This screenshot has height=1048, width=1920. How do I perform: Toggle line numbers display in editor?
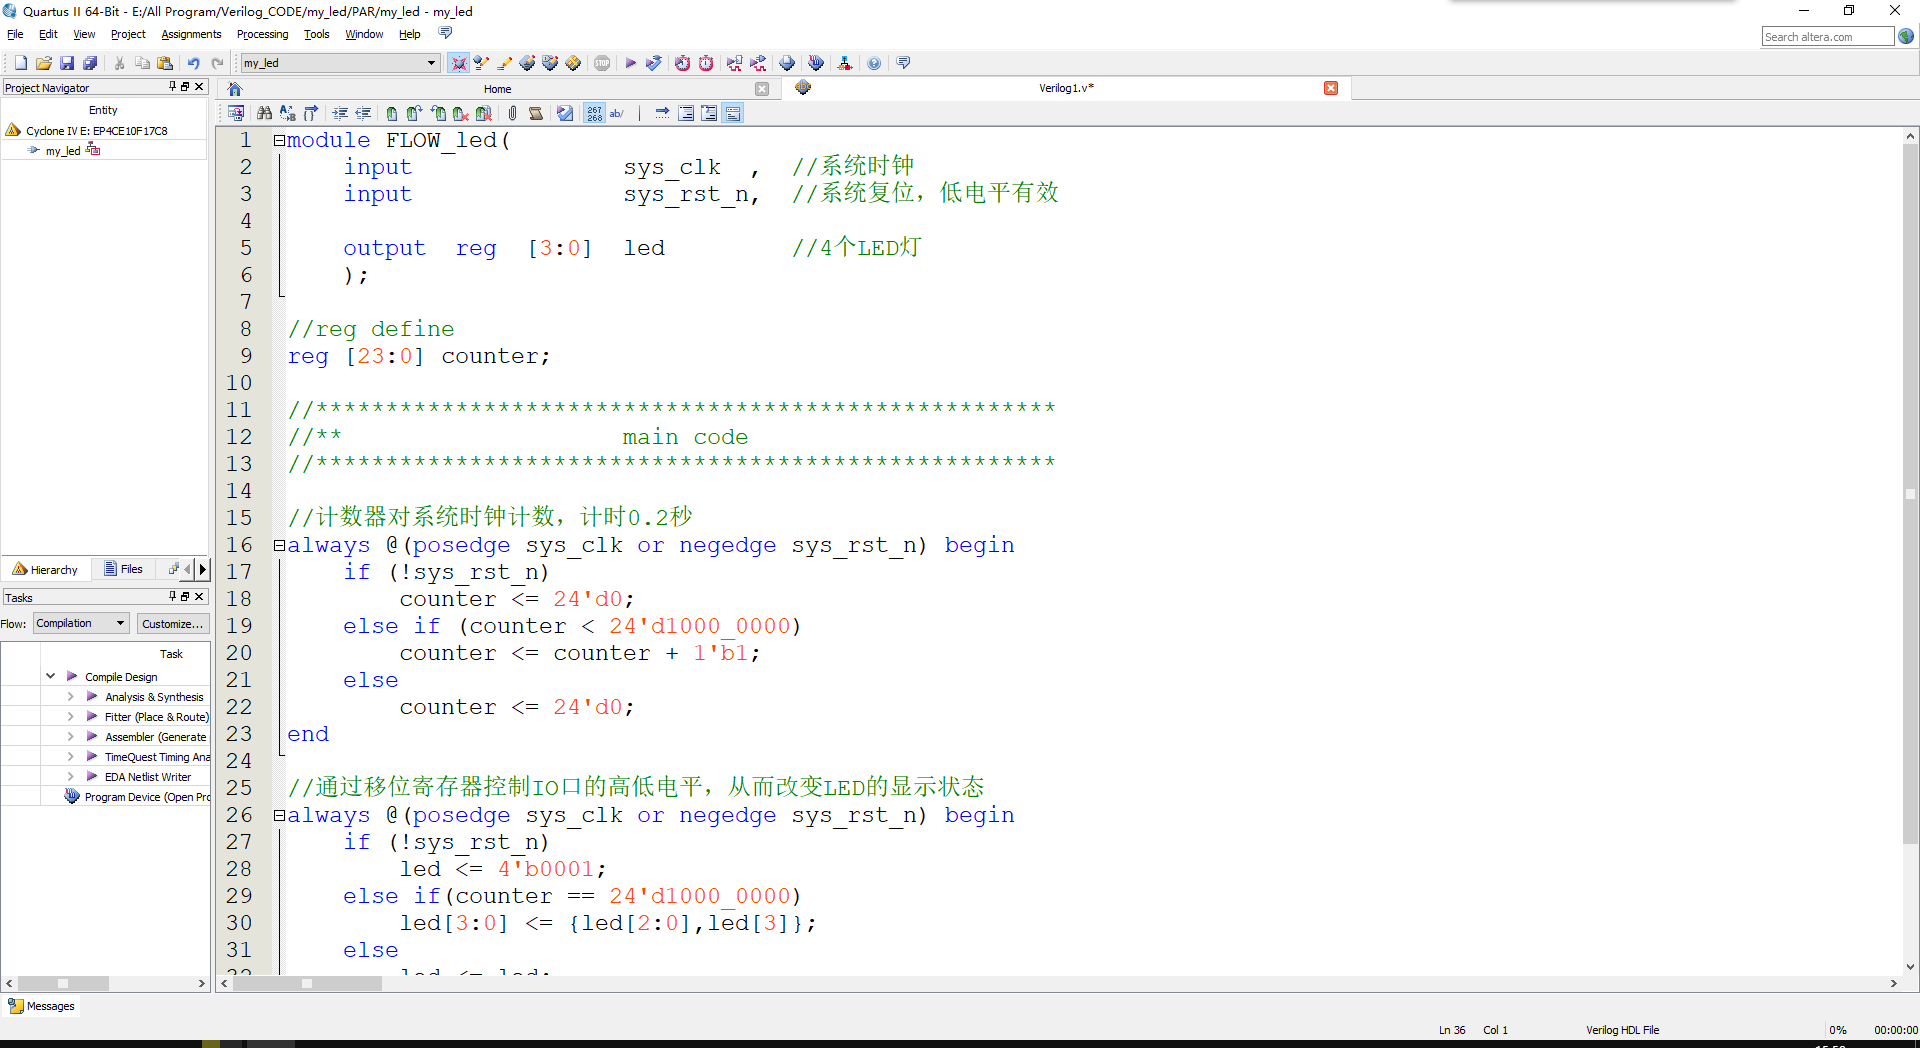(x=594, y=113)
